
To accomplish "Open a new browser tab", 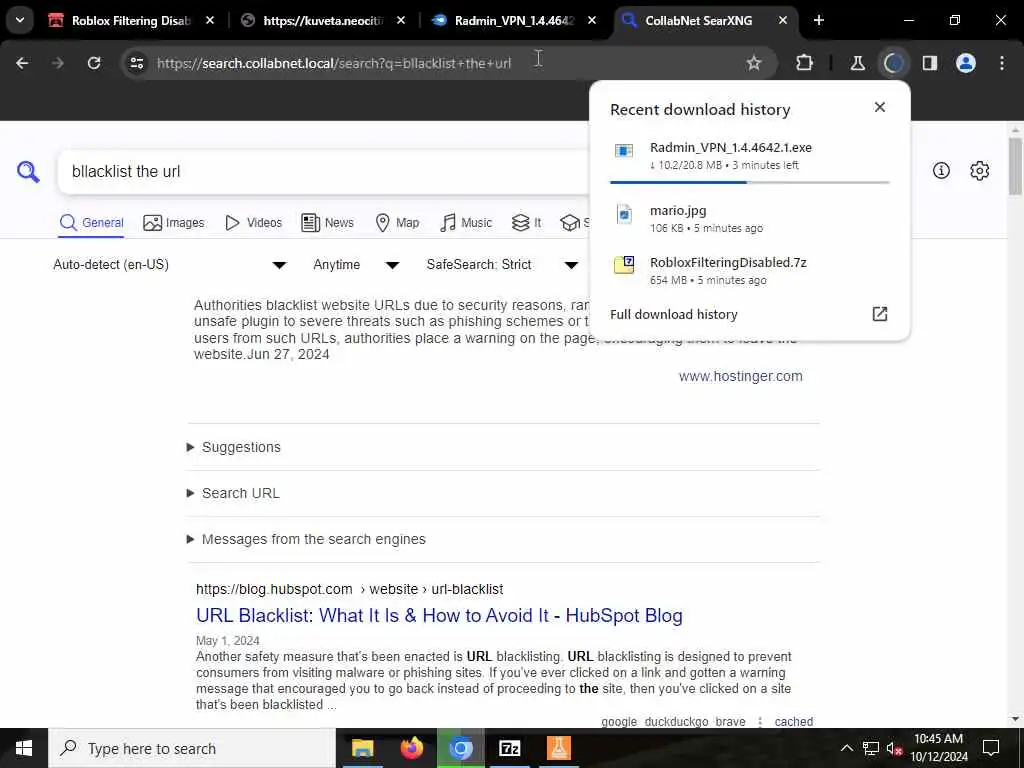I will [x=819, y=20].
